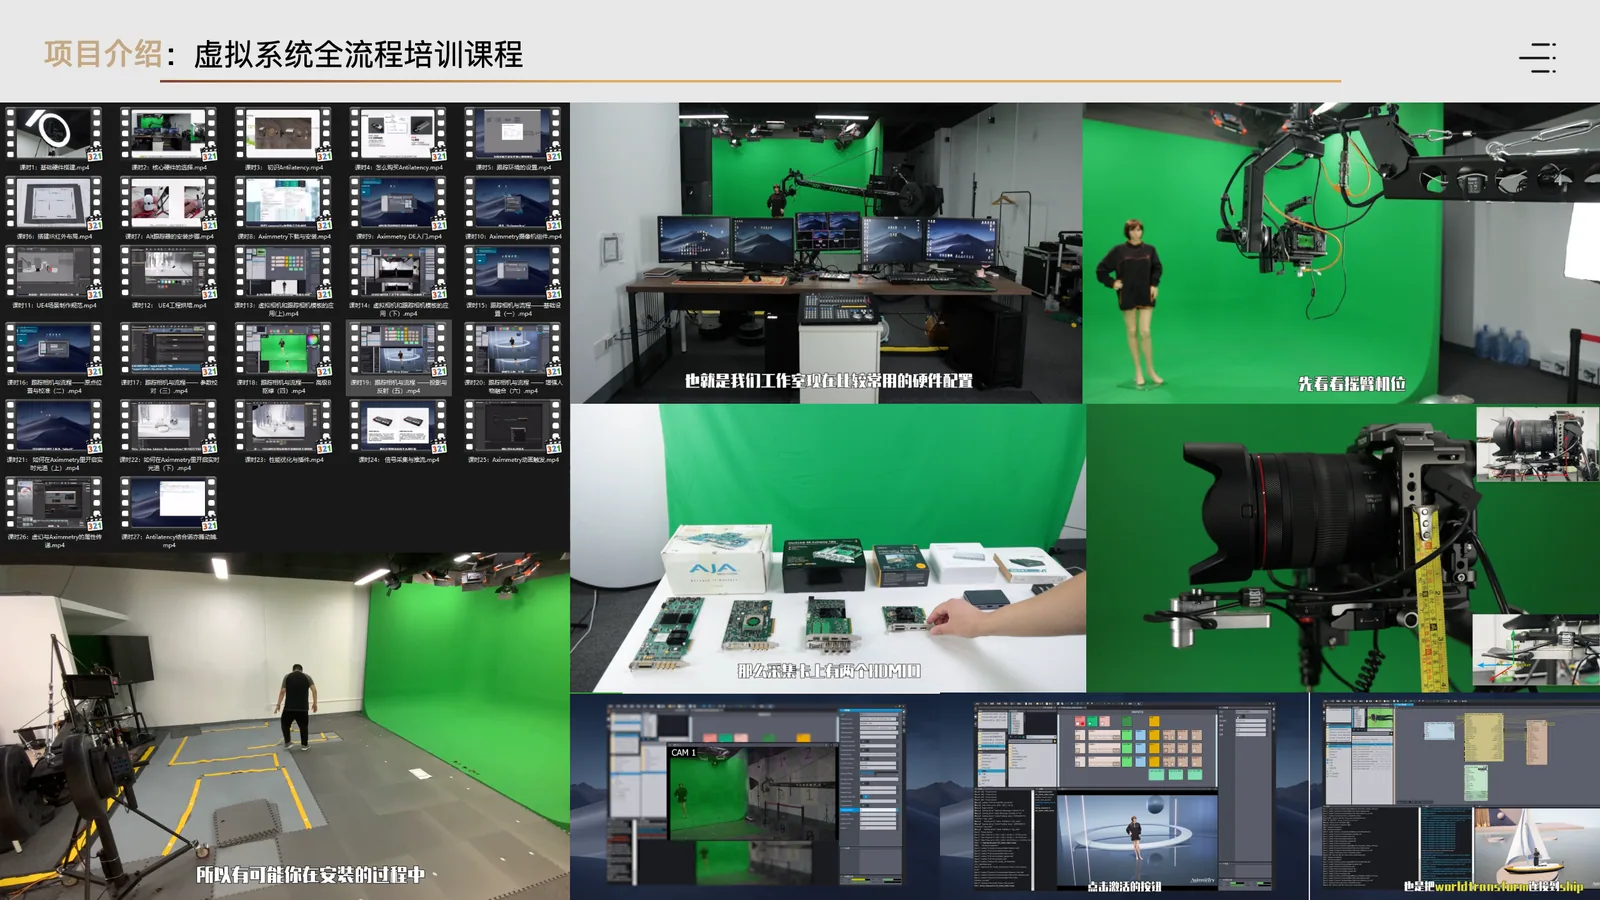The height and width of the screenshot is (900, 1600).
Task: Click the slide title 虚拟系统全流程培训课程
Action: pyautogui.click(x=358, y=54)
